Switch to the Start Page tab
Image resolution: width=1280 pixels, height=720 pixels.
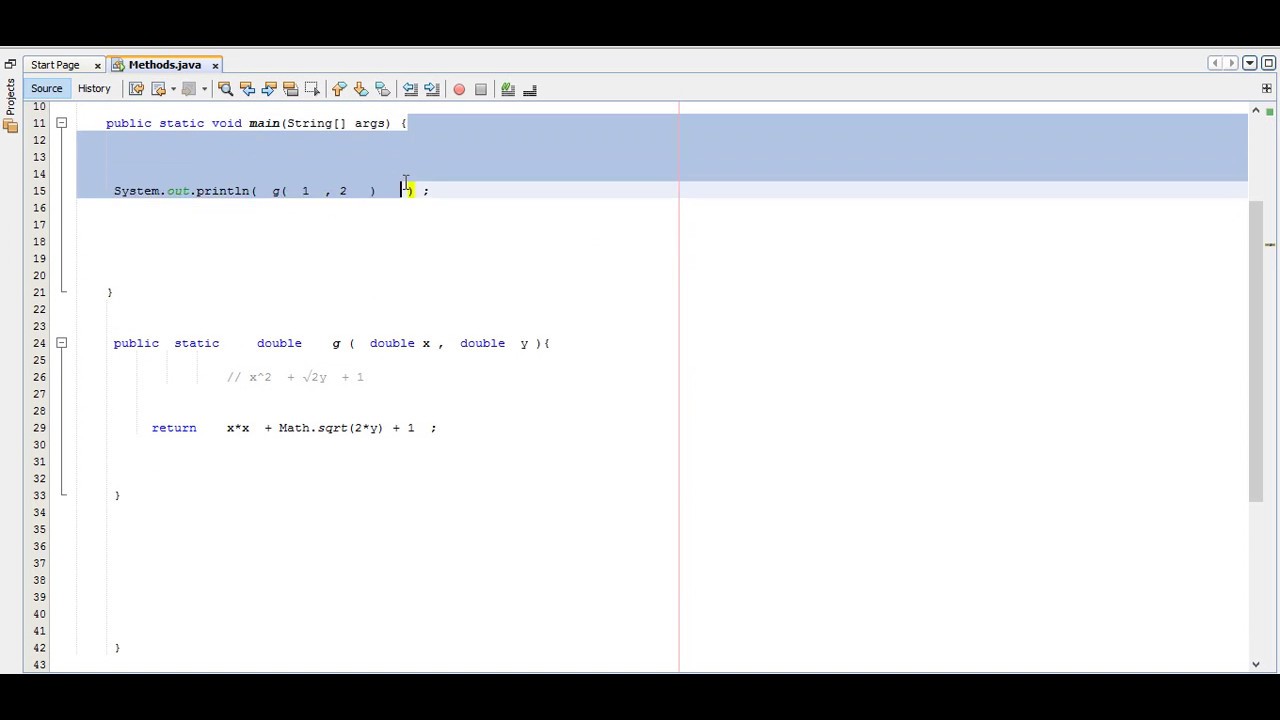(55, 65)
